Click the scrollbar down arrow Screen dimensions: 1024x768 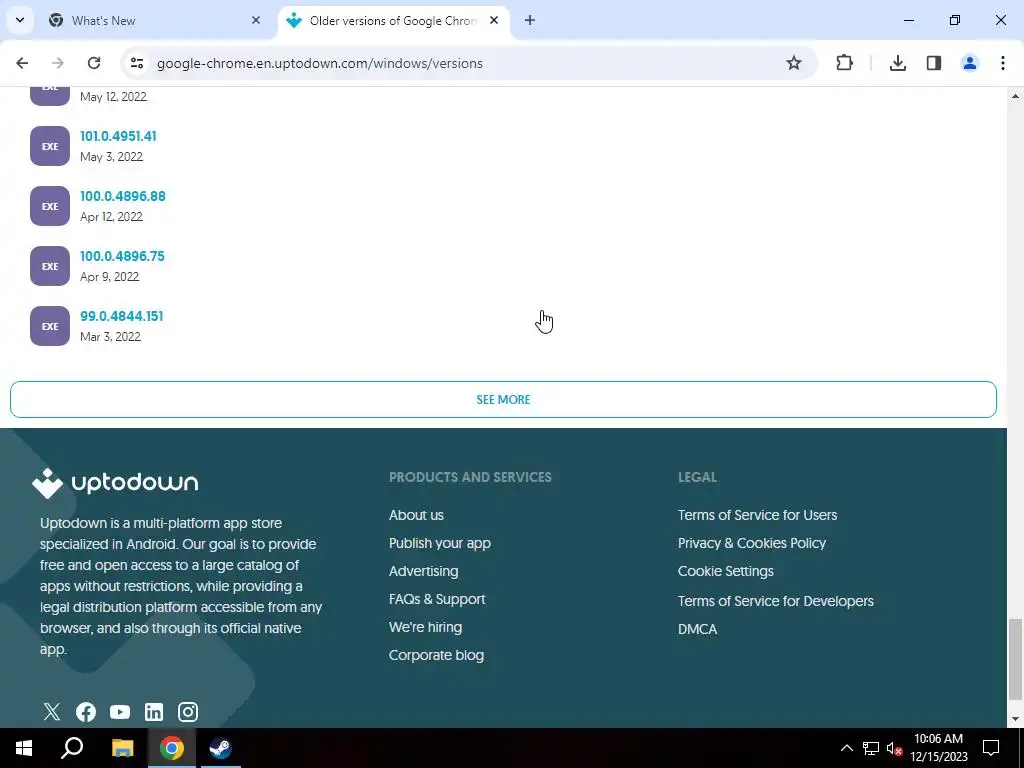1015,719
